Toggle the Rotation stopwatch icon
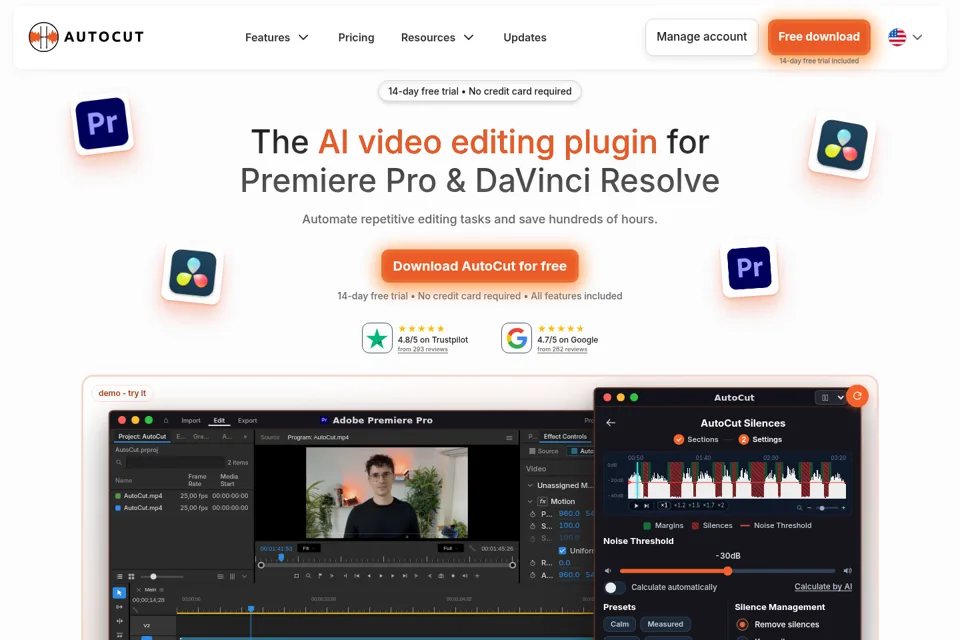Screen dimensions: 960x640 pos(533,563)
